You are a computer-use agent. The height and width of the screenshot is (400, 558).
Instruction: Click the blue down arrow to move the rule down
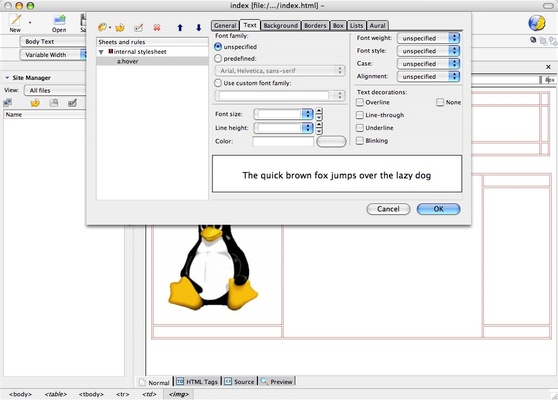click(199, 27)
